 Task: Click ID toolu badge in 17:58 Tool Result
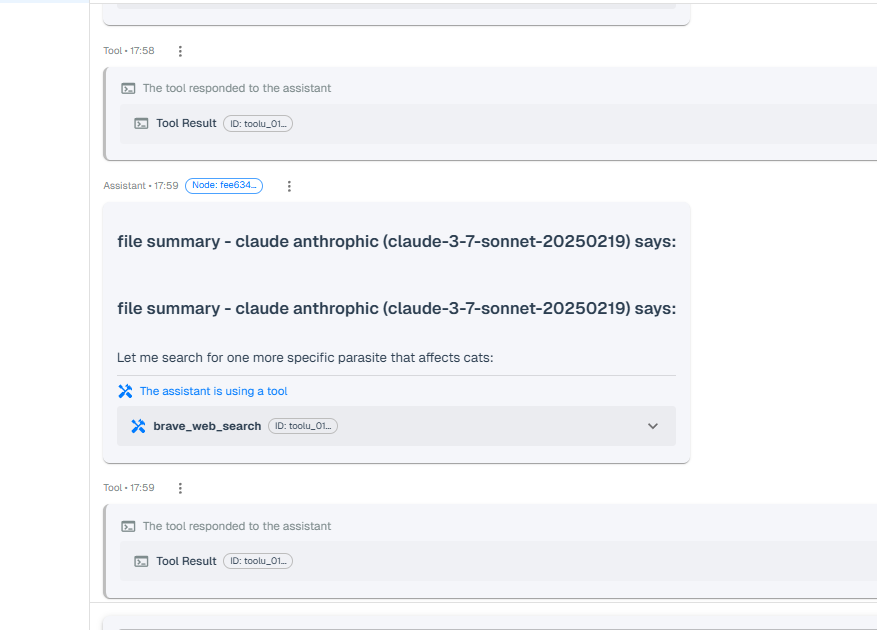point(258,124)
